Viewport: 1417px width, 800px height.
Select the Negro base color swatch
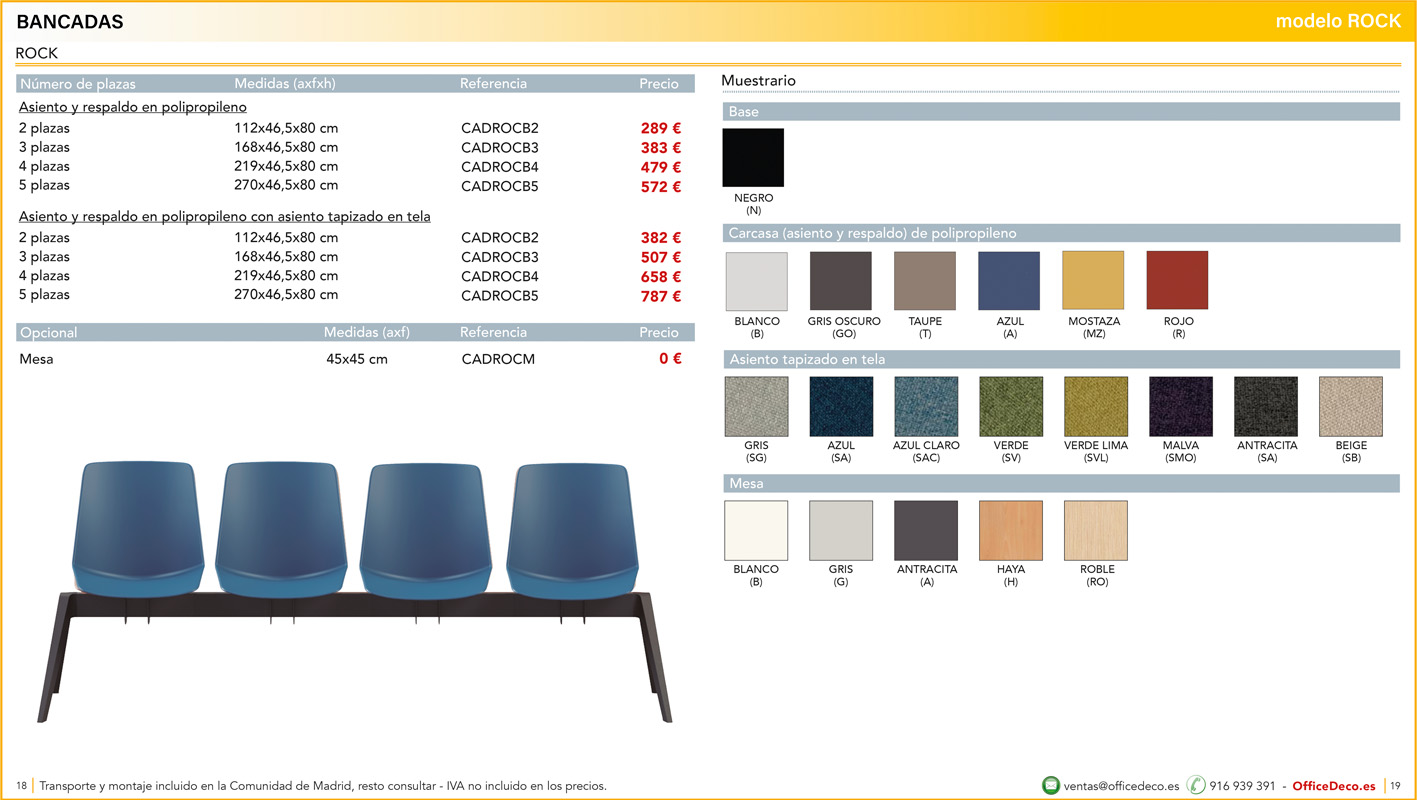pos(753,158)
